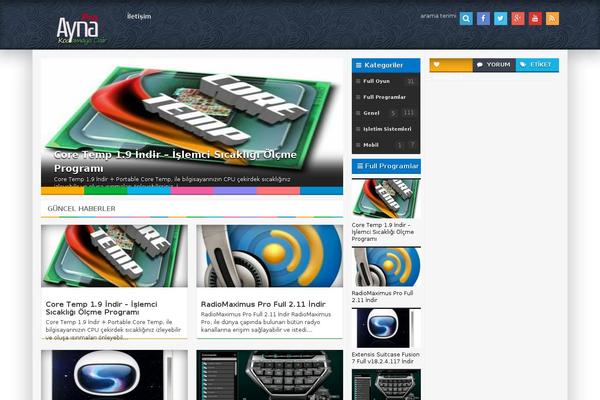Image resolution: width=600 pixels, height=400 pixels.
Task: Select the heart favorites tab
Action: pos(451,65)
